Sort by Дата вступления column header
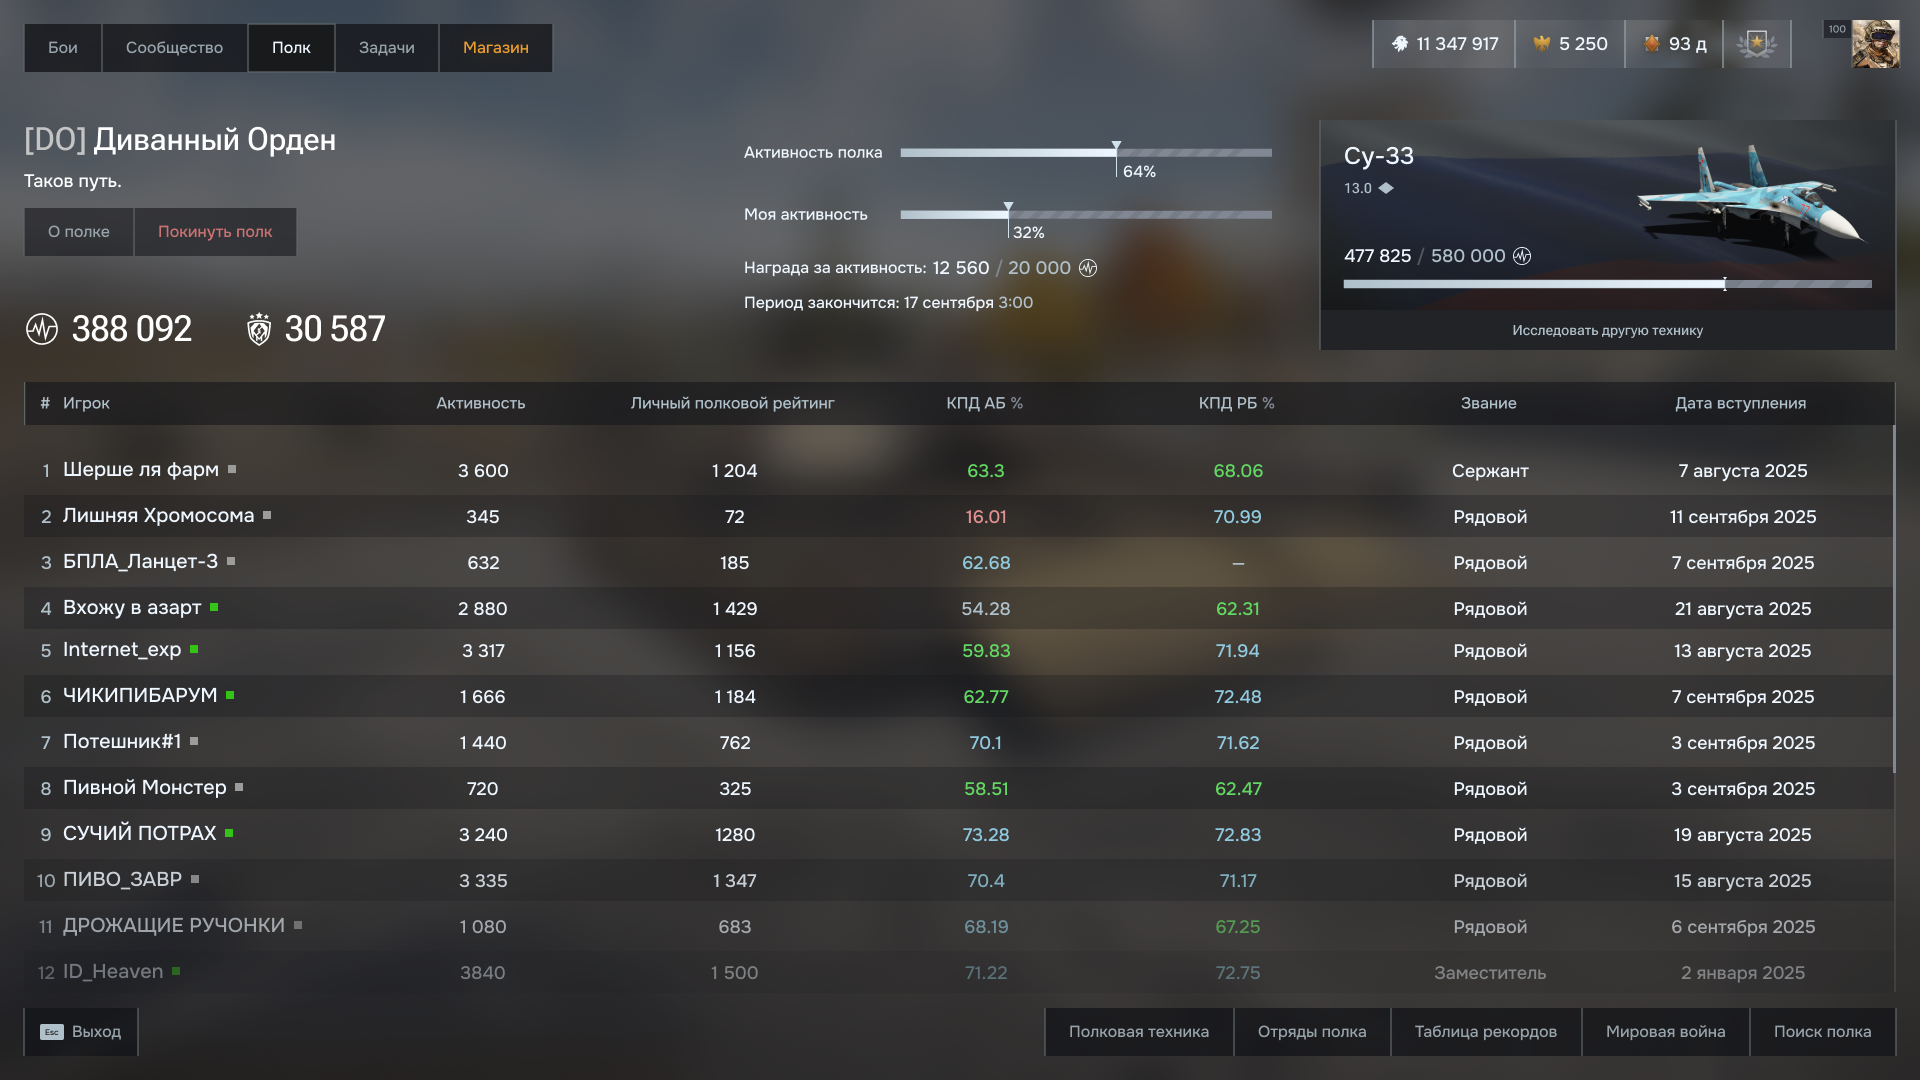Viewport: 1920px width, 1080px height. coord(1740,403)
